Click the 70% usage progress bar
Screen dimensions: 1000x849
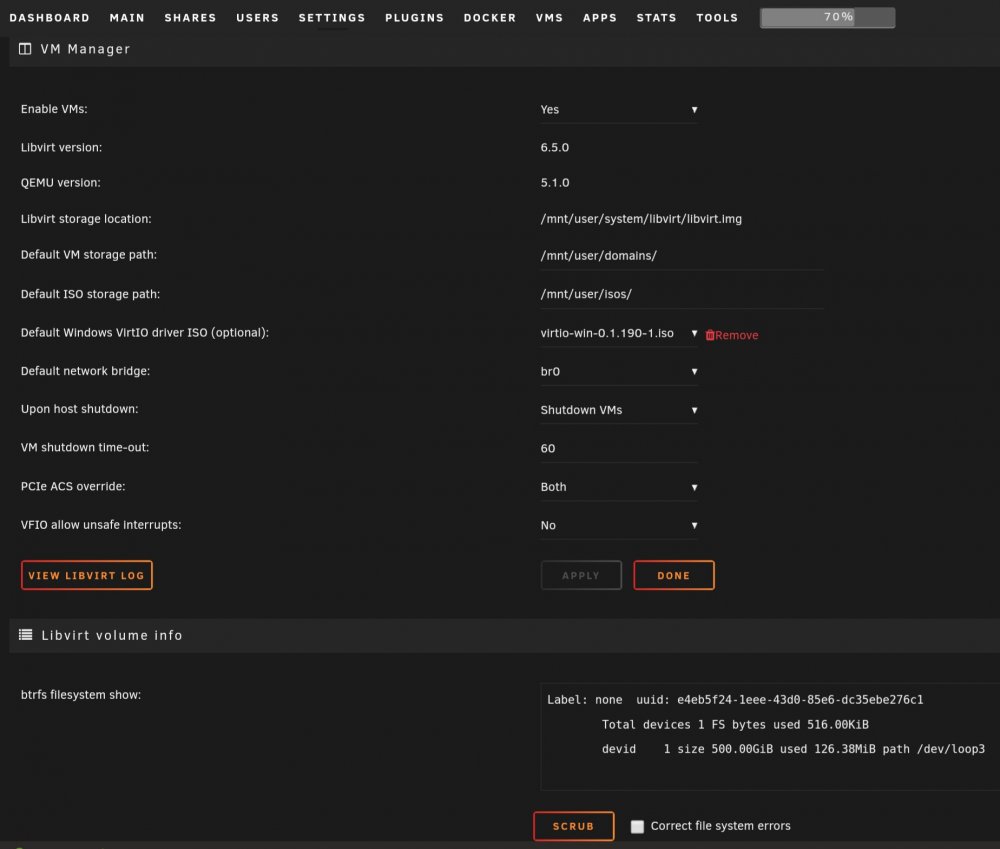(827, 17)
